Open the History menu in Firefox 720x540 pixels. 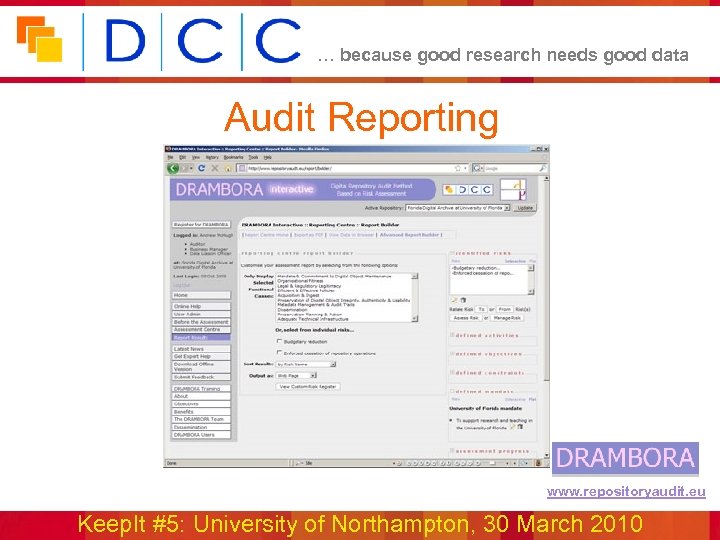(212, 157)
